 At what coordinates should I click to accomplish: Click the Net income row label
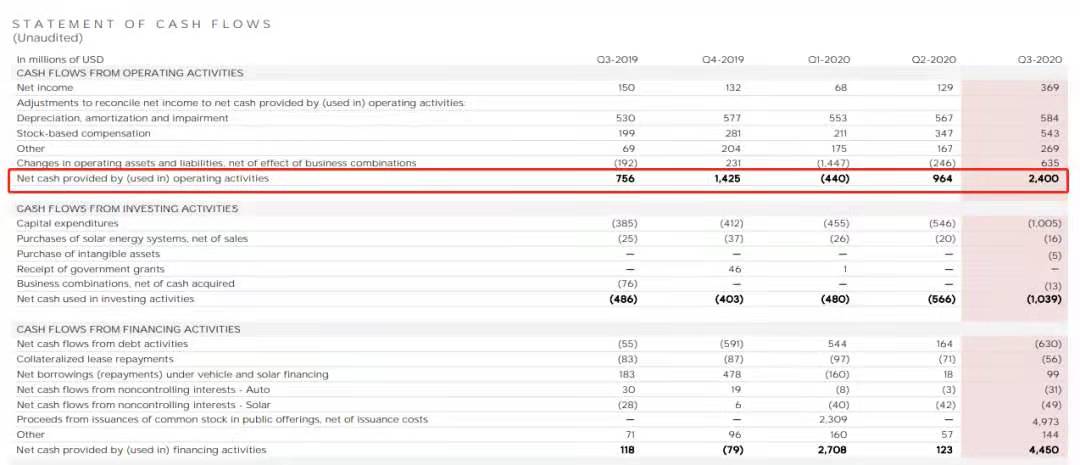[x=45, y=88]
